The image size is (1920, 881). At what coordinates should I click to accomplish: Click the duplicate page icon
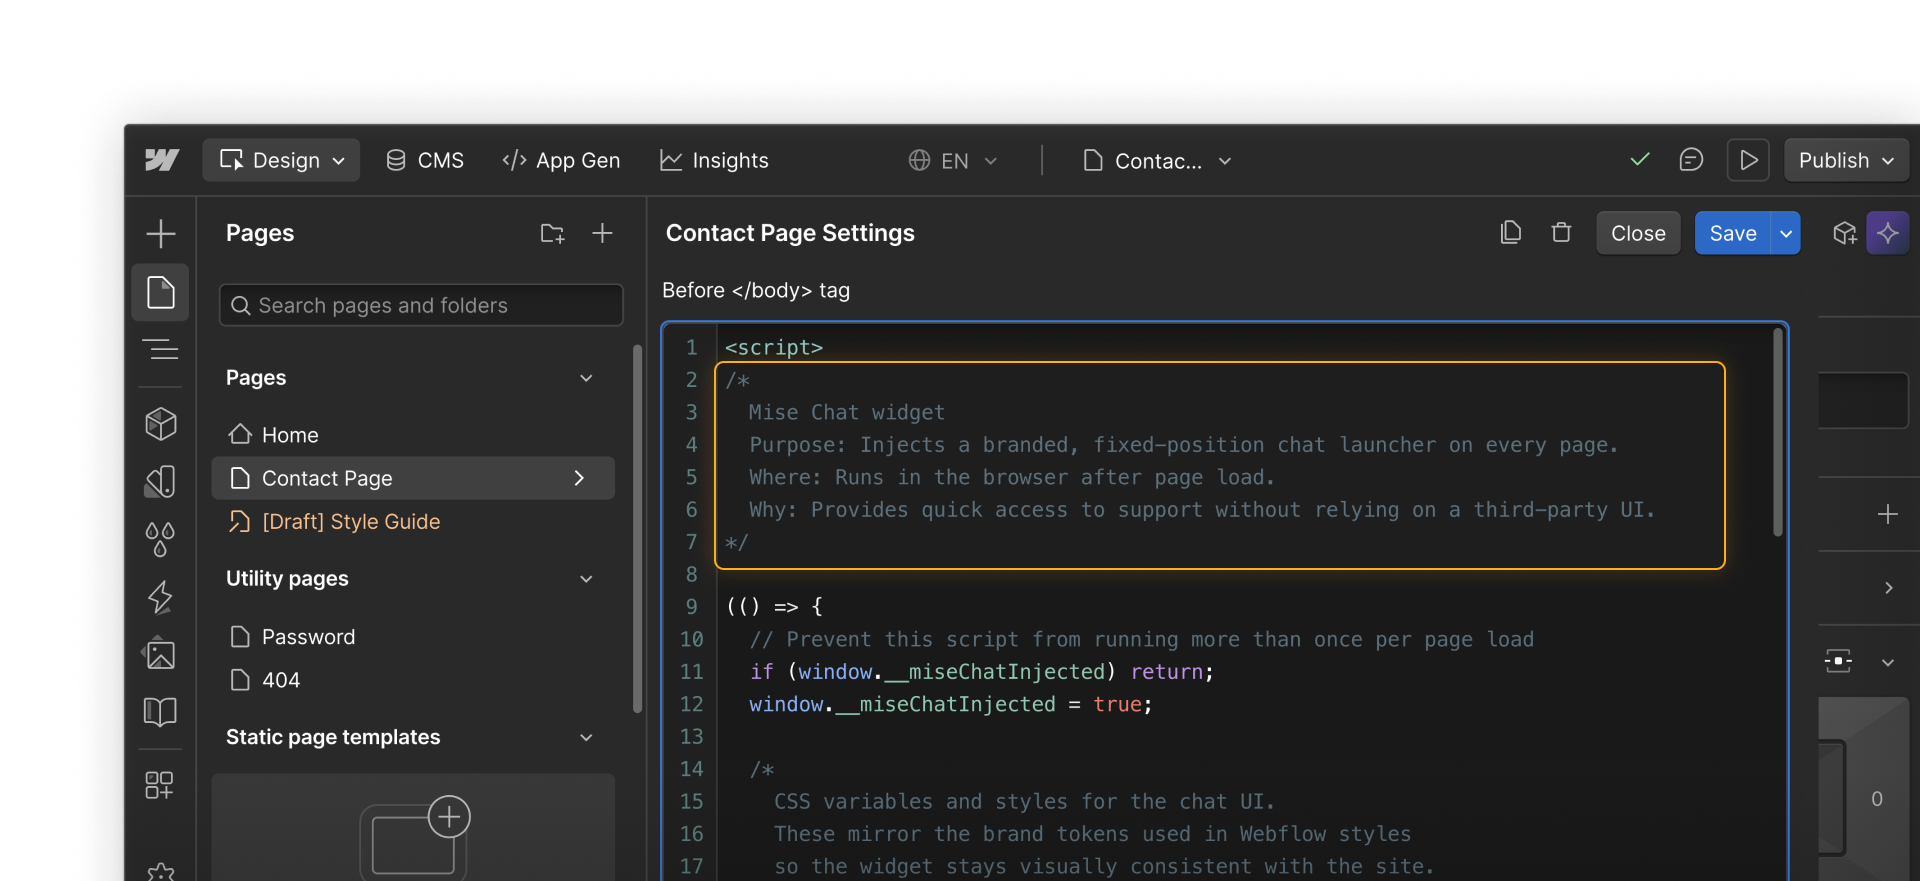click(x=1511, y=233)
